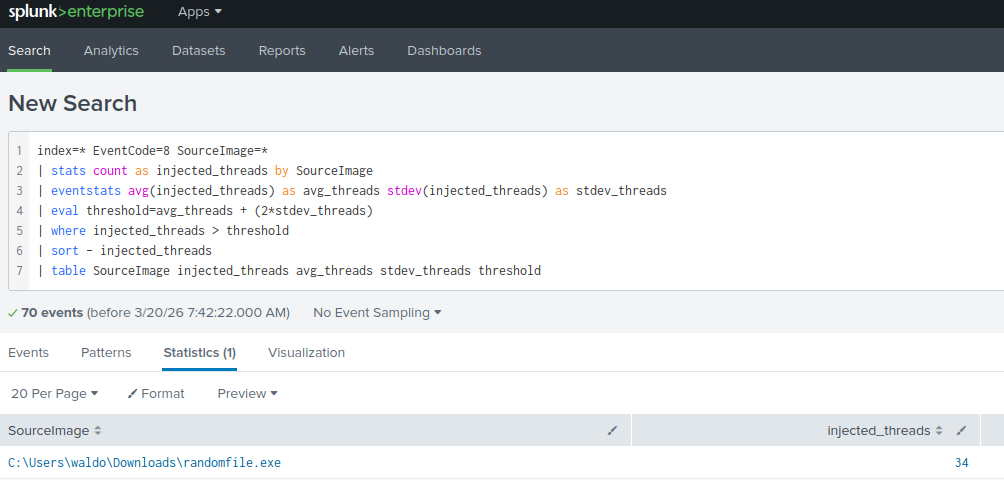The height and width of the screenshot is (482, 1004).
Task: Open the No Event Sampling dropdown
Action: coord(377,313)
